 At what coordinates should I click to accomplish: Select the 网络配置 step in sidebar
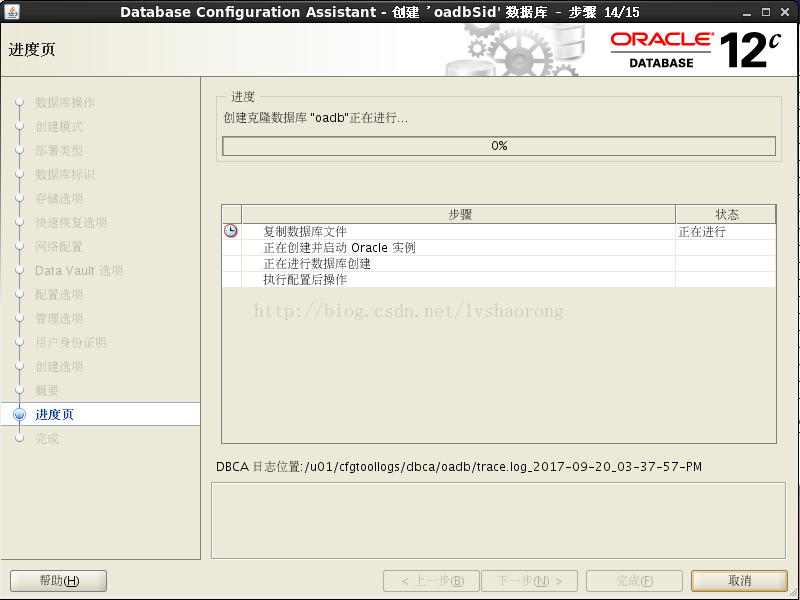pyautogui.click(x=59, y=246)
